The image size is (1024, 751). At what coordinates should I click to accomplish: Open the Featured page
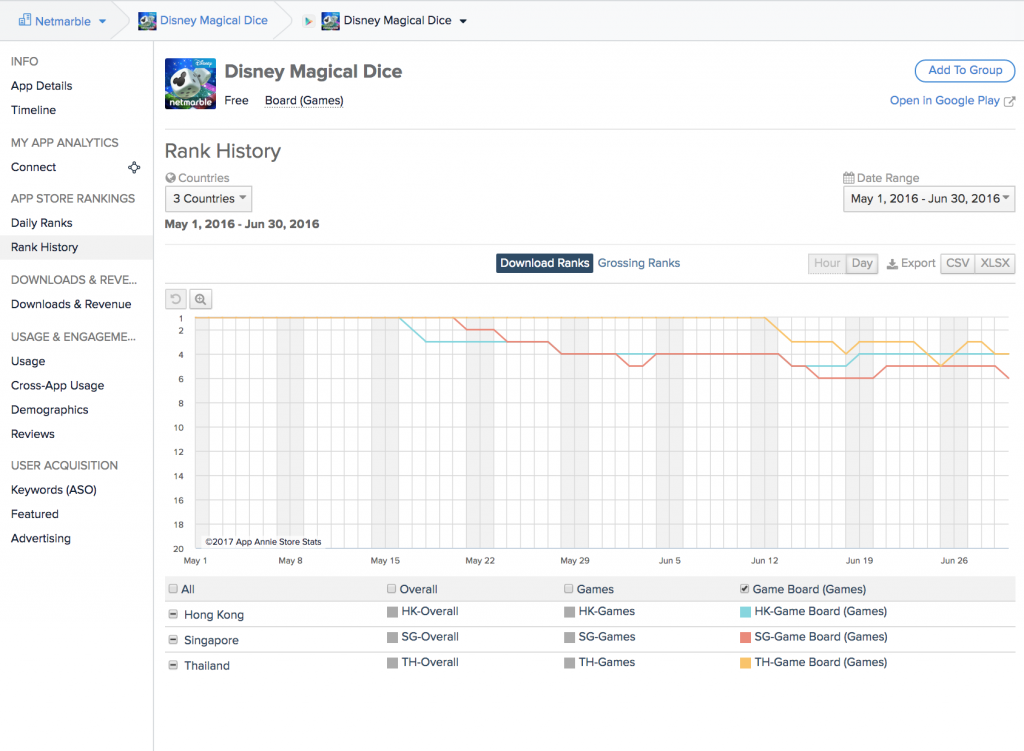[x=35, y=514]
